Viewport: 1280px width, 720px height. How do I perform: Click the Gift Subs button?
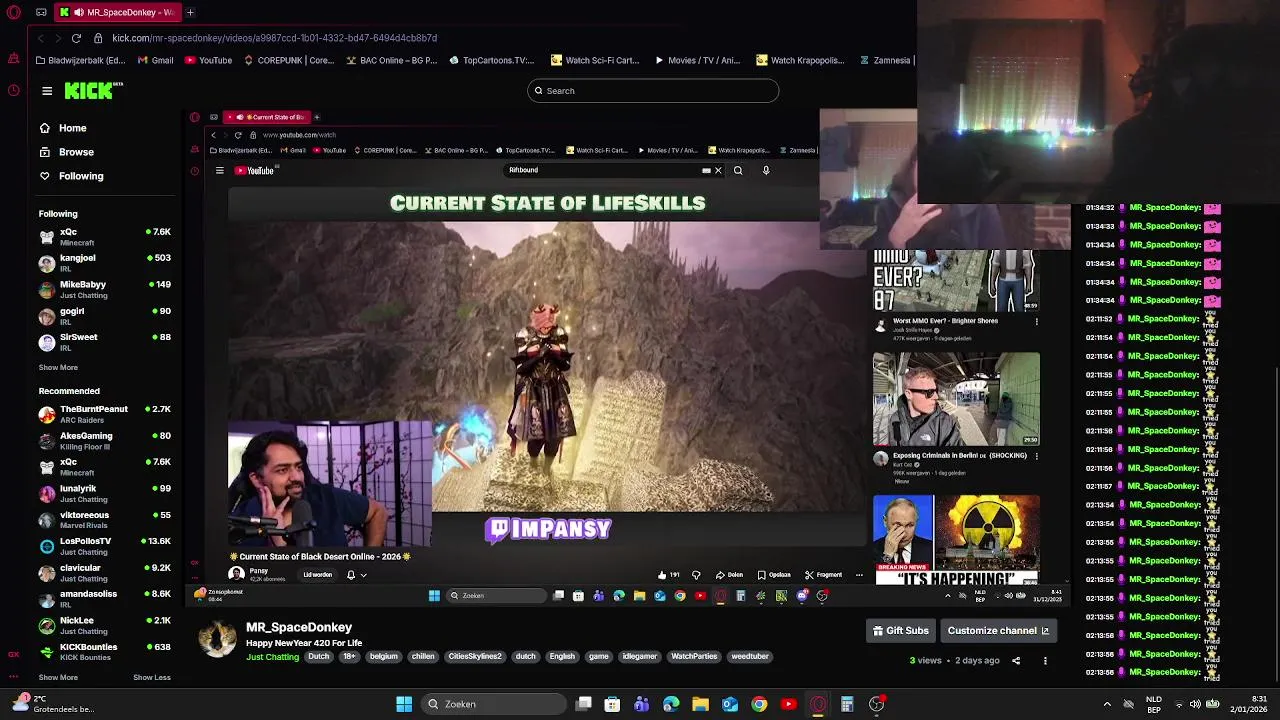901,631
